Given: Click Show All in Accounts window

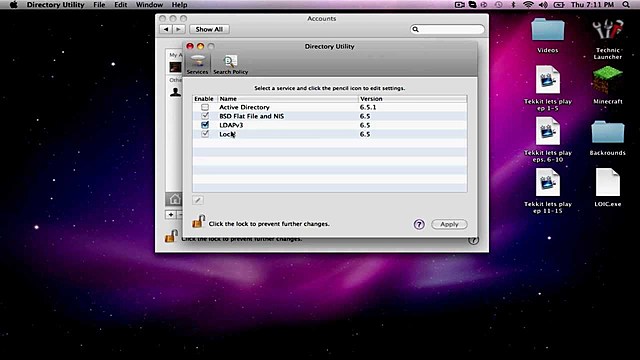Looking at the screenshot, I should (209, 29).
